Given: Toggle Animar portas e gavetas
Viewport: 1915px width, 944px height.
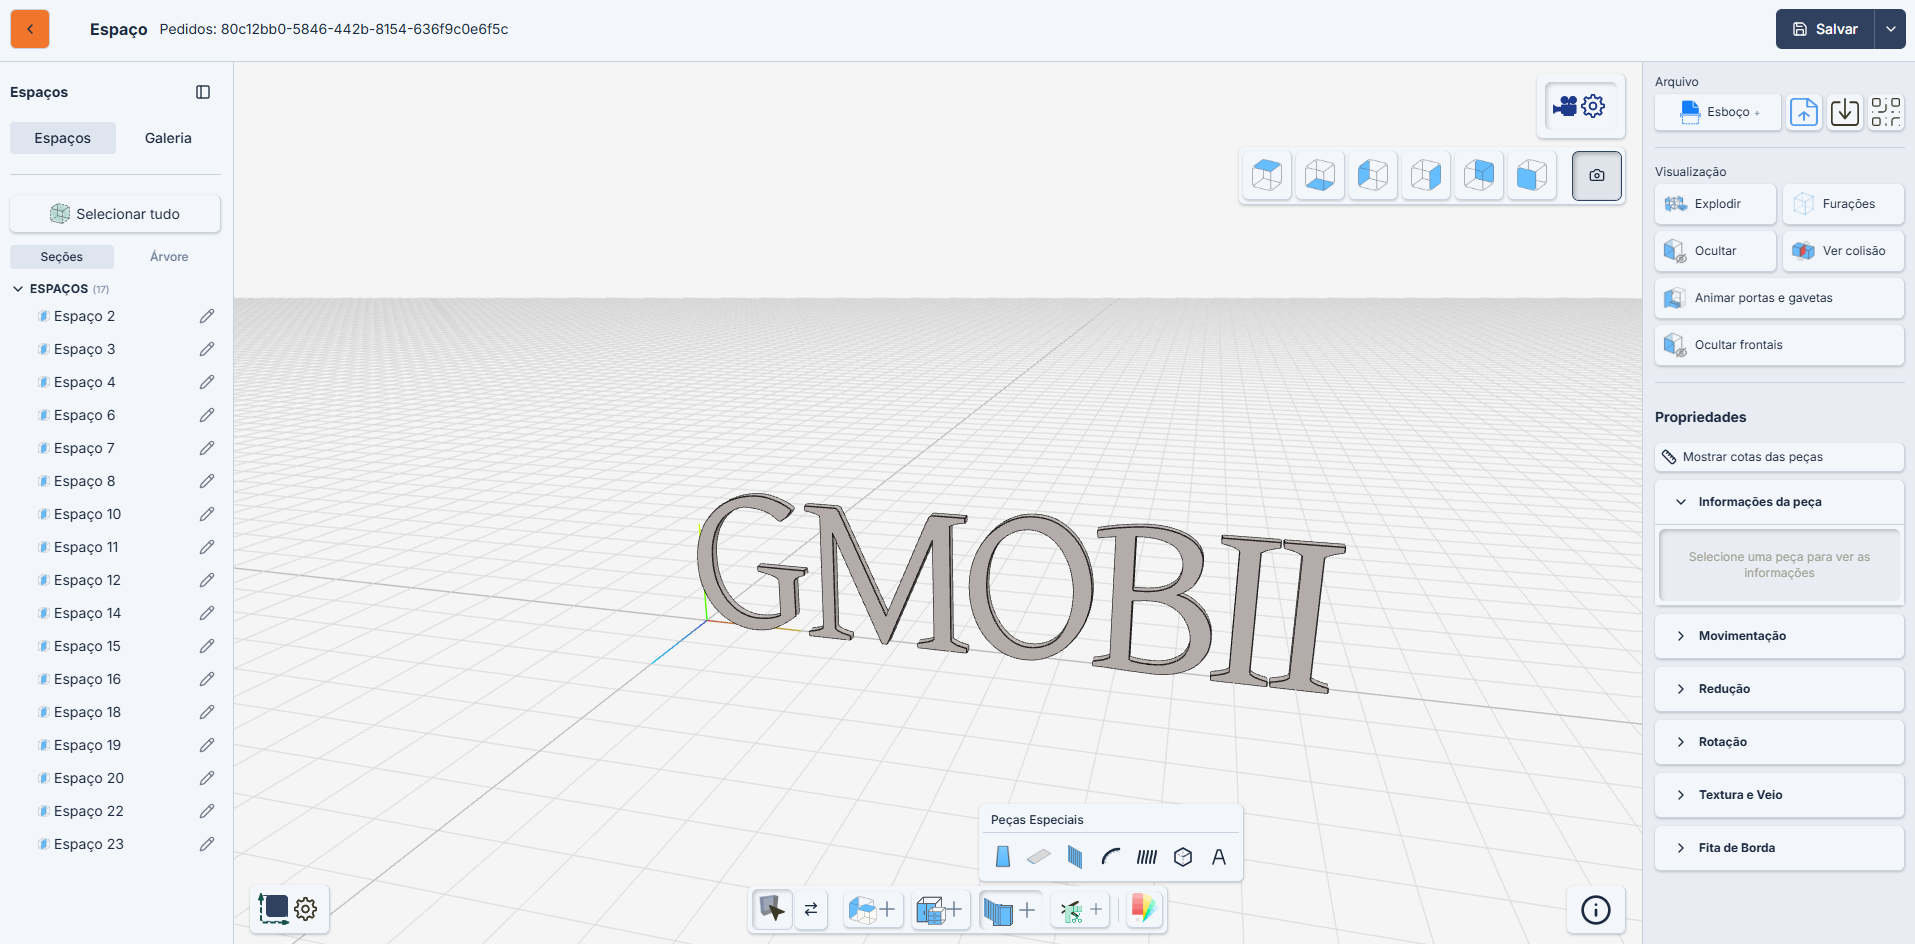Looking at the screenshot, I should (1779, 298).
